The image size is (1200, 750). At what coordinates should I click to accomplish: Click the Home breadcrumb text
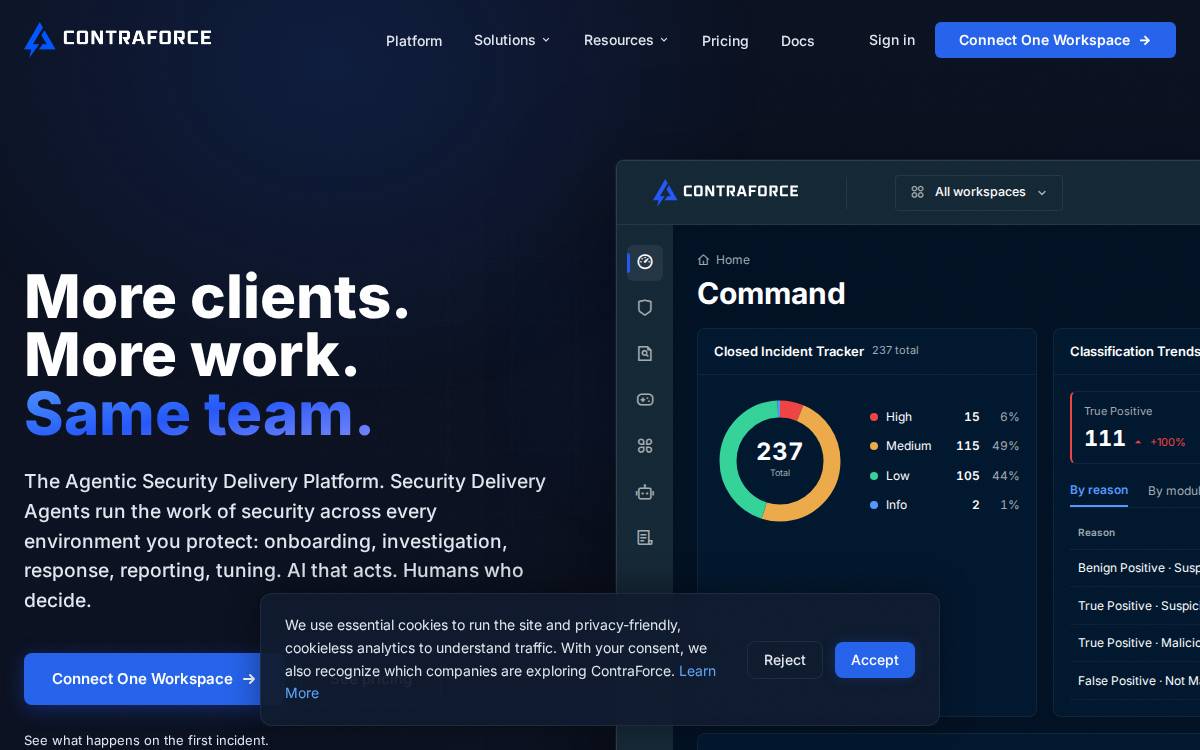733,260
